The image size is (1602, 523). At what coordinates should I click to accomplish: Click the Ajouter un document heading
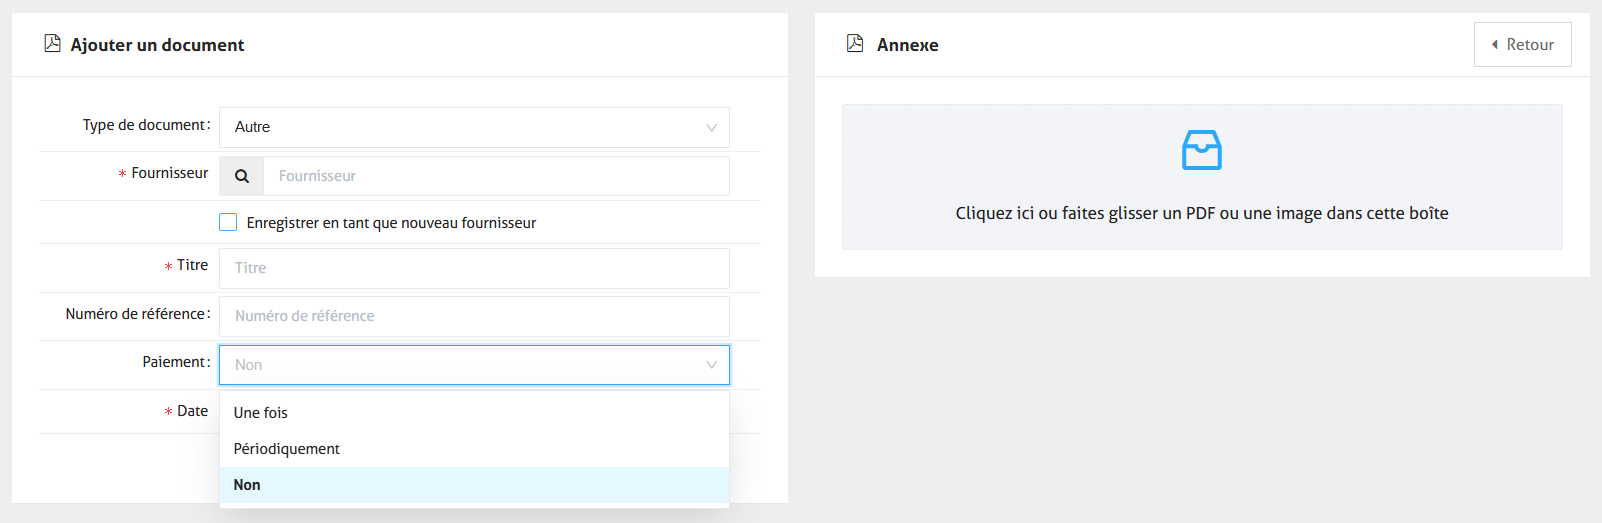coord(157,45)
